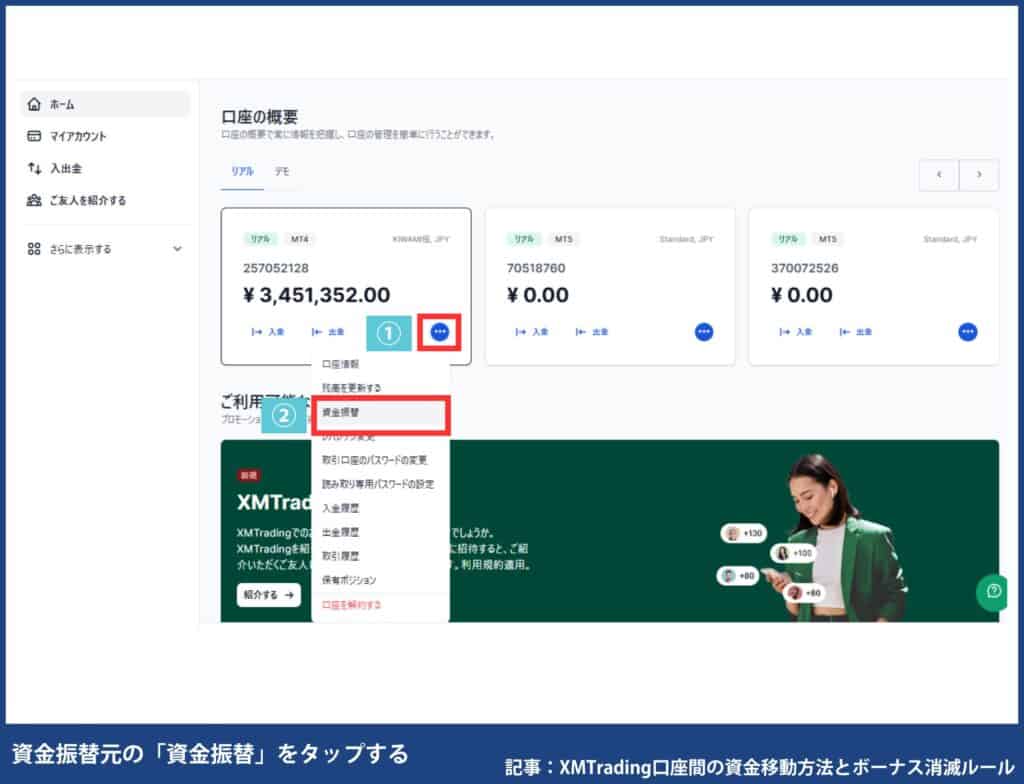This screenshot has width=1024, height=784.
Task: Click the account number 370072526
Action: 804,269
